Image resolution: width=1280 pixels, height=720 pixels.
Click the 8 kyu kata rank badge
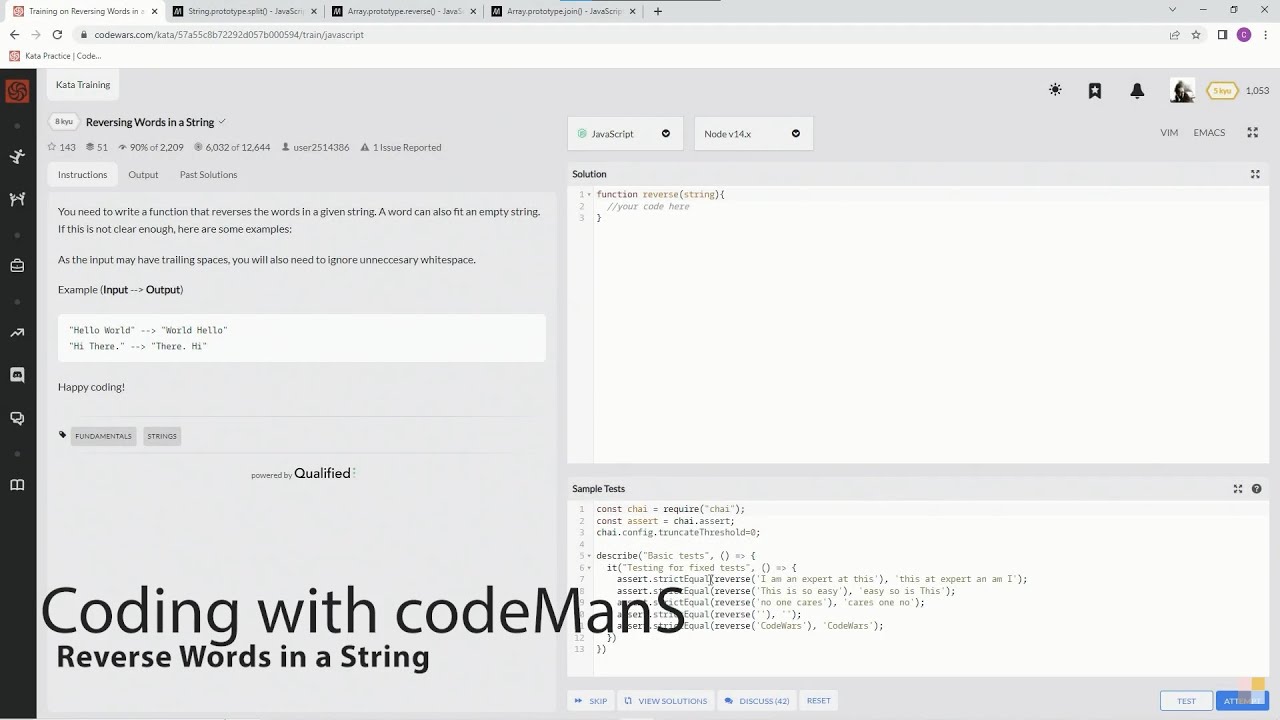point(64,122)
